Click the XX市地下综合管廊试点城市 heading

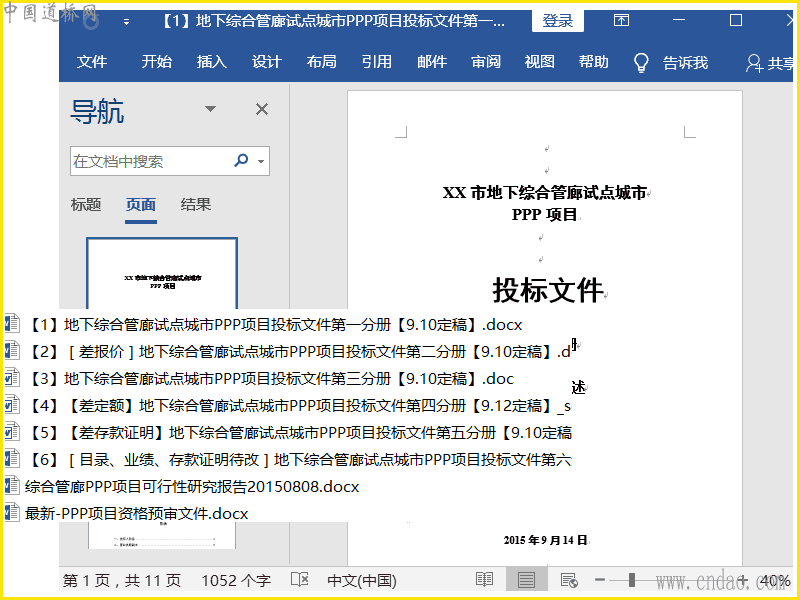(544, 193)
